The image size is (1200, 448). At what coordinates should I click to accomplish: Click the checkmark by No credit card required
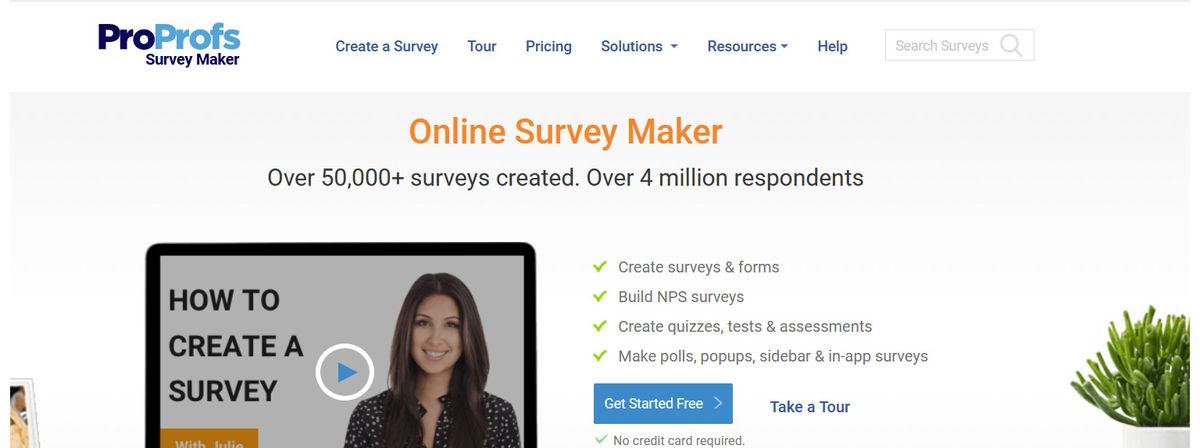pos(601,440)
